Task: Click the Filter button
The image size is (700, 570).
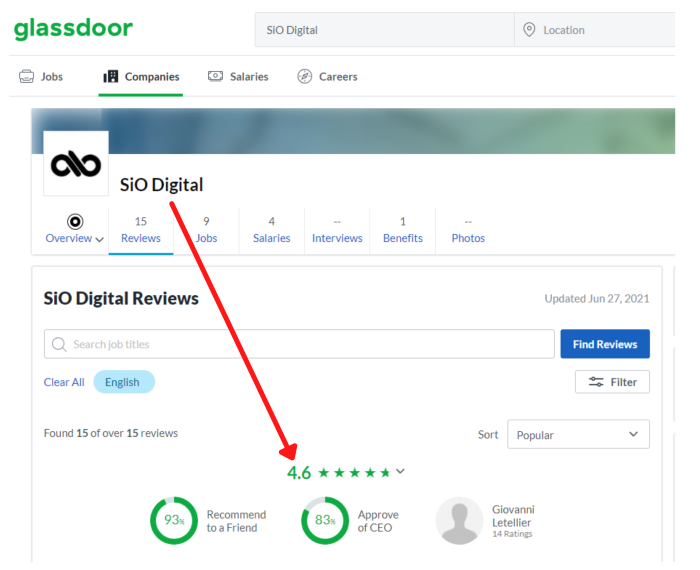Action: (612, 382)
